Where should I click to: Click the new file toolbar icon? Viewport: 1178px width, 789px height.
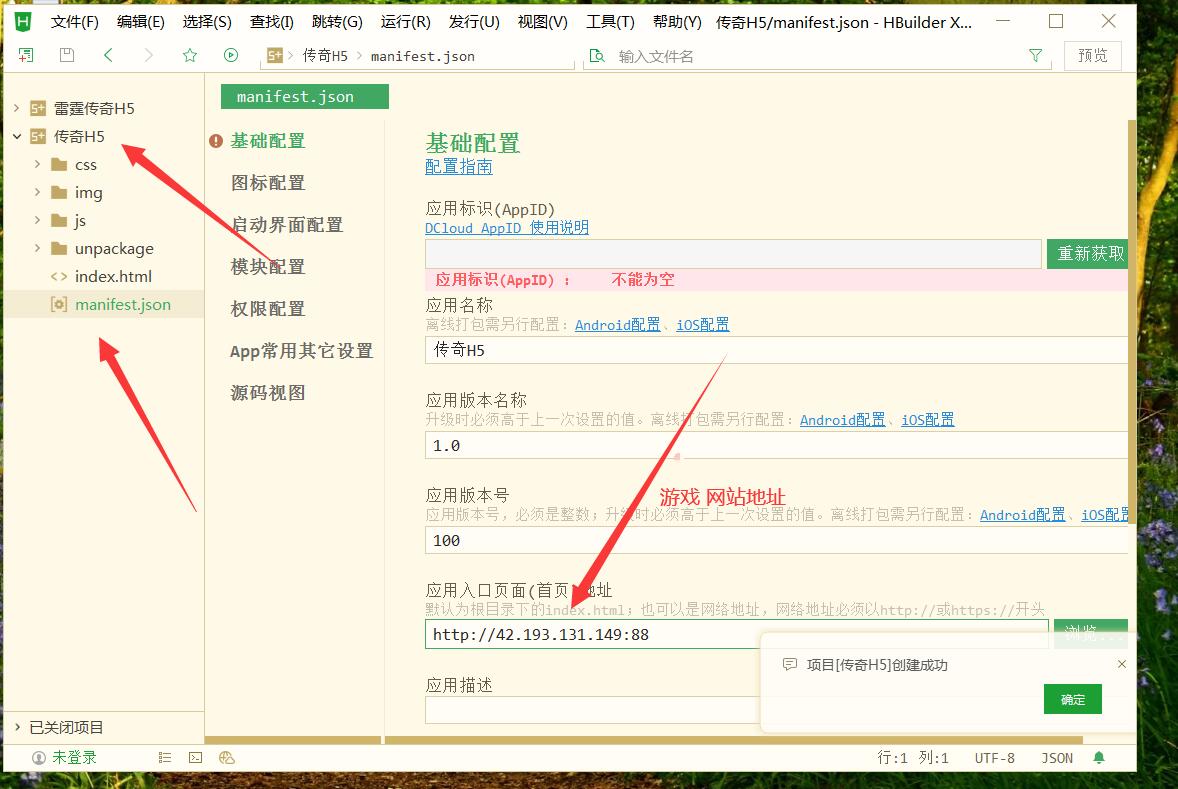pyautogui.click(x=26, y=56)
